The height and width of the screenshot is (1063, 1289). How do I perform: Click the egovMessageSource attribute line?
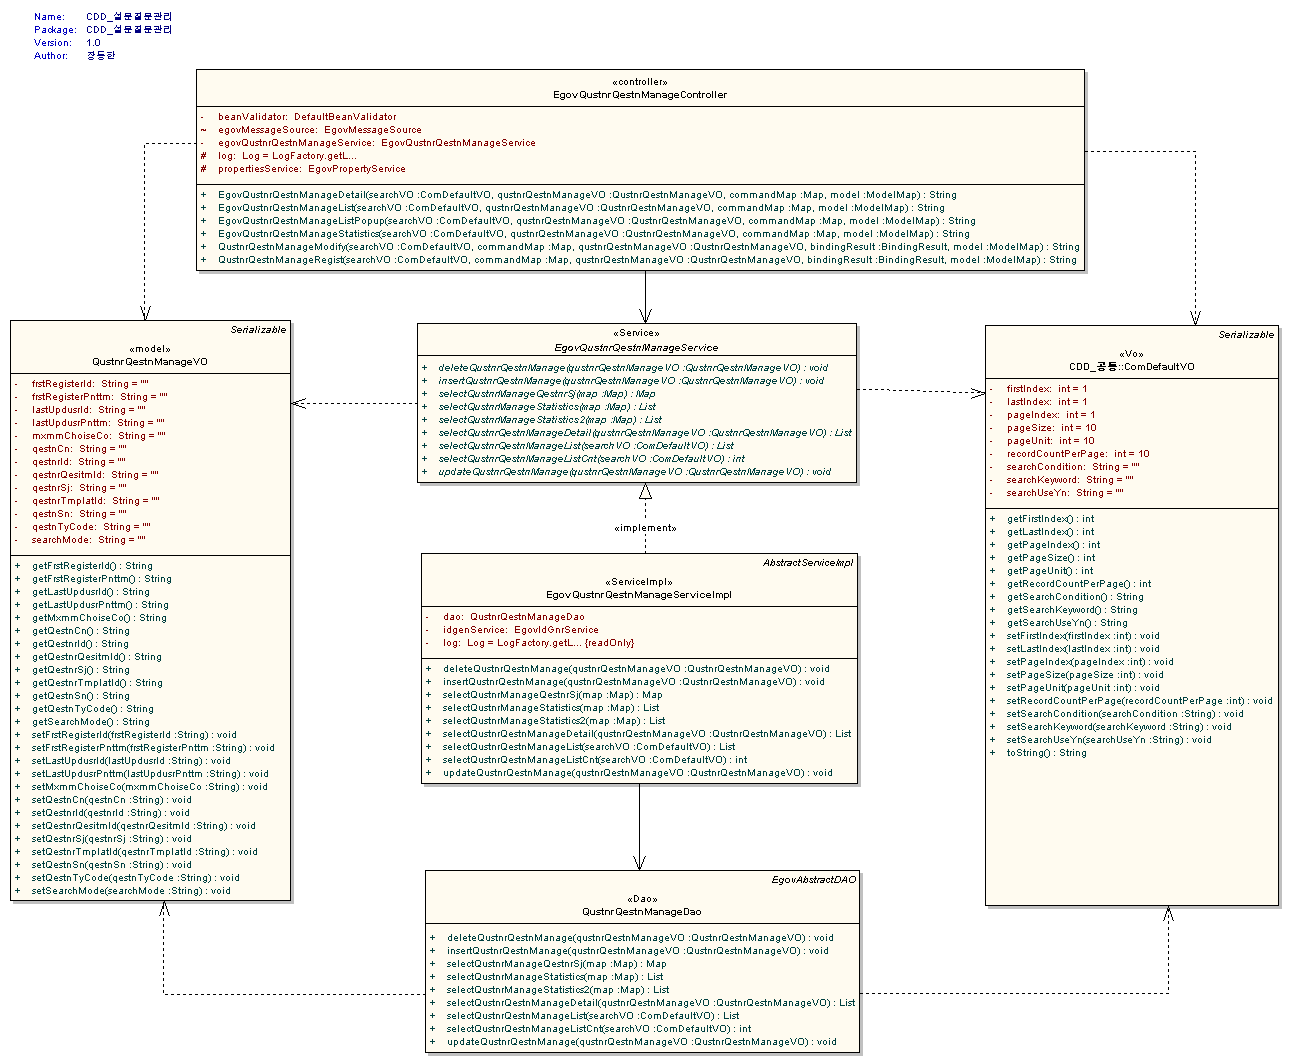click(319, 130)
